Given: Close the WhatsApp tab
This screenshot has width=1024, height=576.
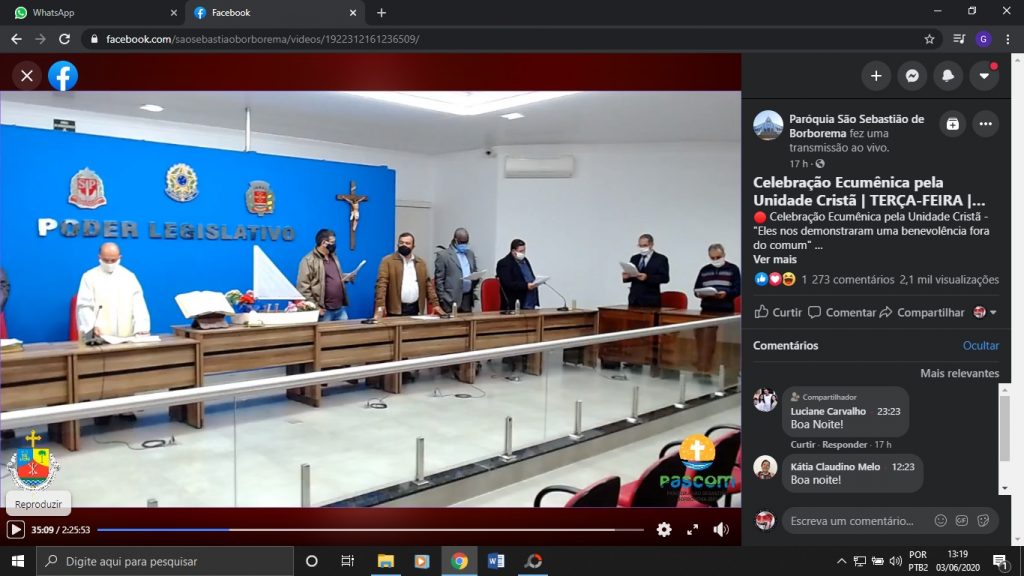Looking at the screenshot, I should coord(174,12).
